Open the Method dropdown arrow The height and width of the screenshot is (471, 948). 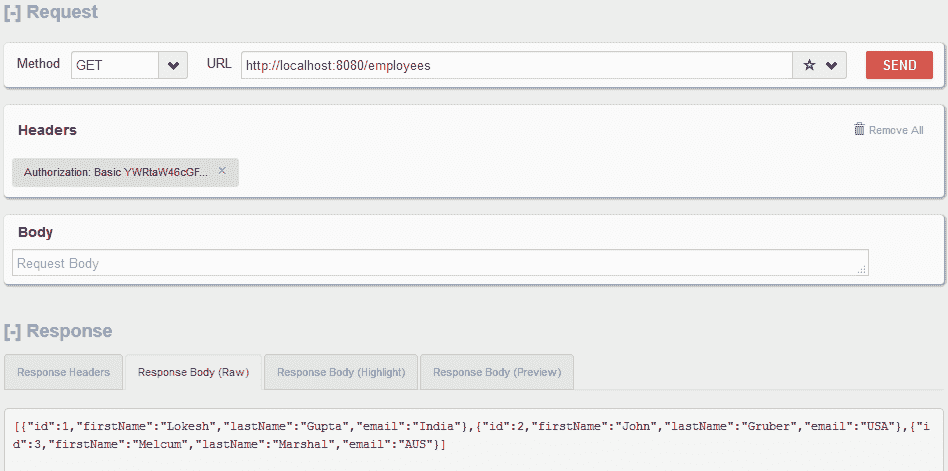tap(173, 66)
